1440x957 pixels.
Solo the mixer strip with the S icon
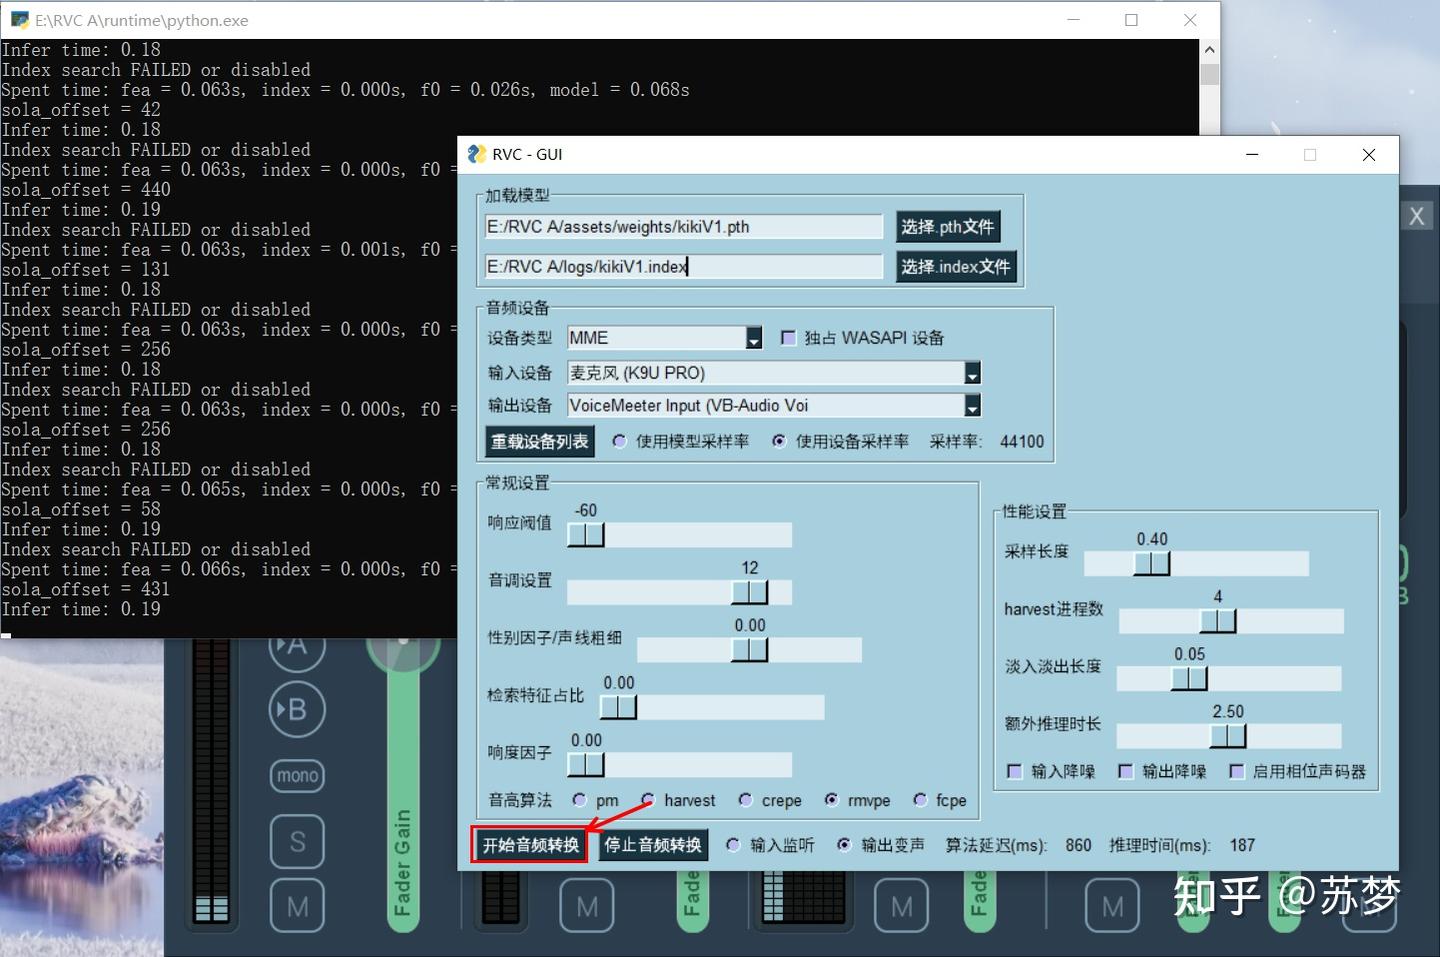click(x=296, y=841)
